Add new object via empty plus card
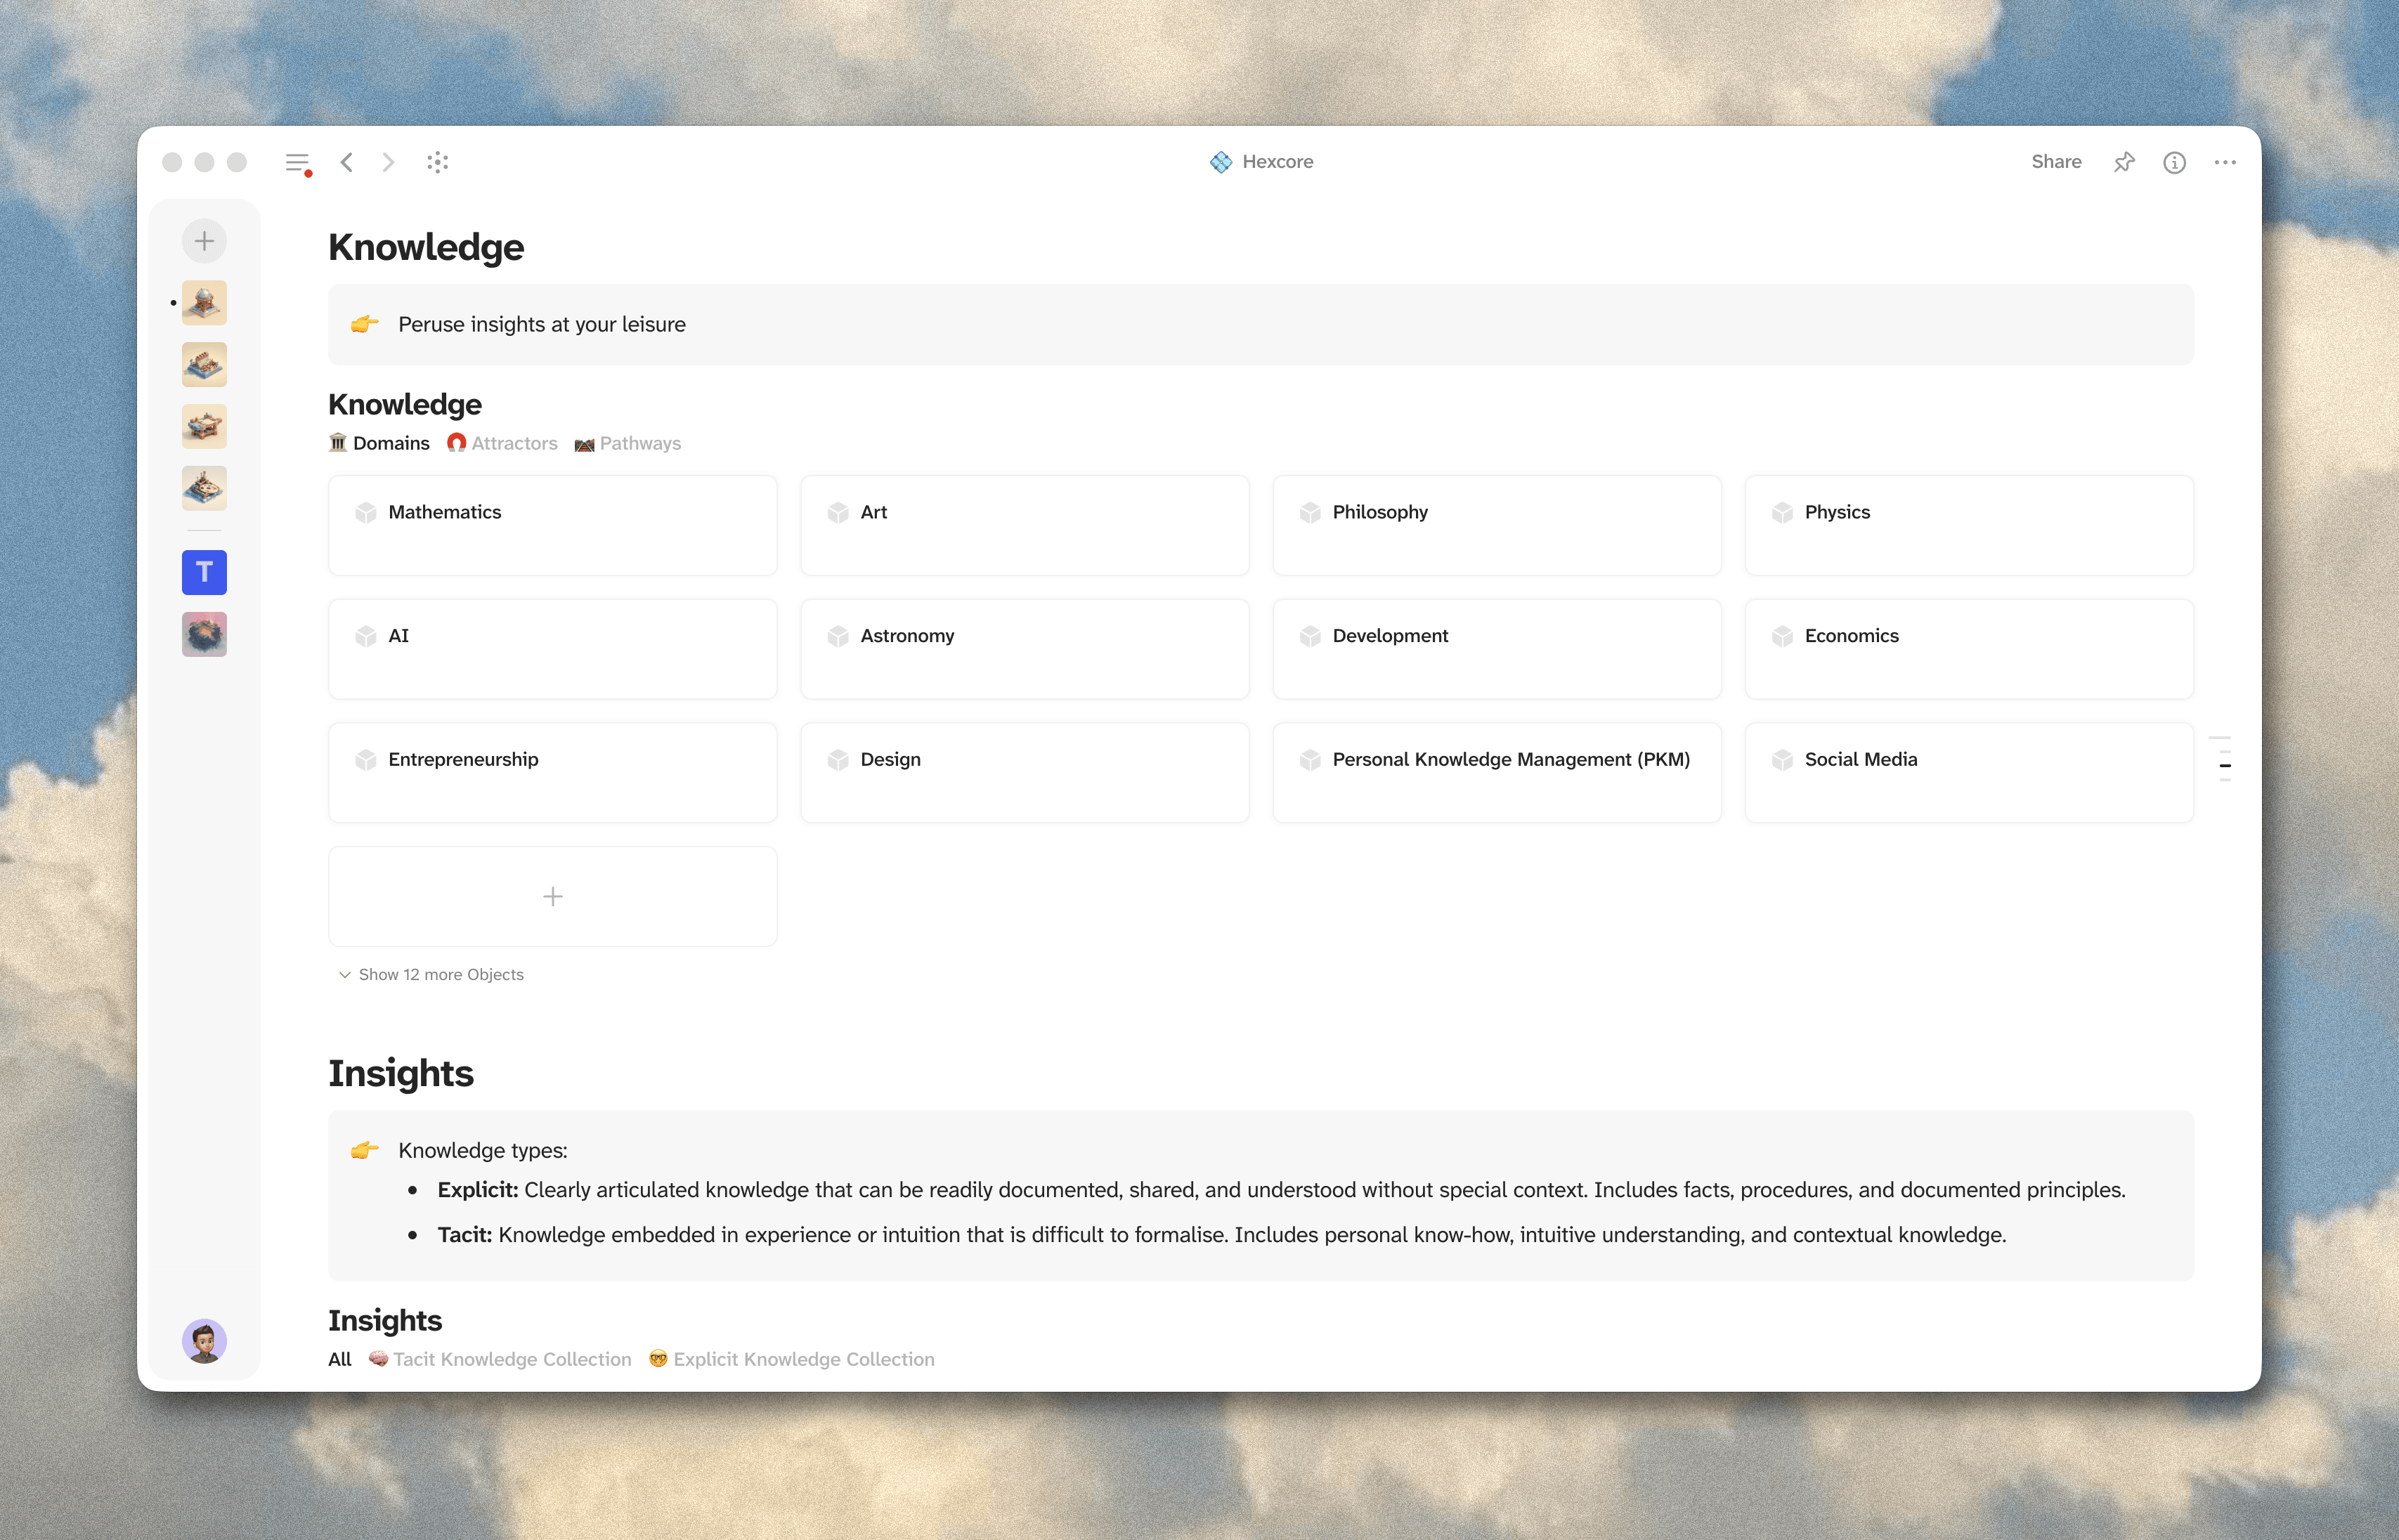 point(552,896)
